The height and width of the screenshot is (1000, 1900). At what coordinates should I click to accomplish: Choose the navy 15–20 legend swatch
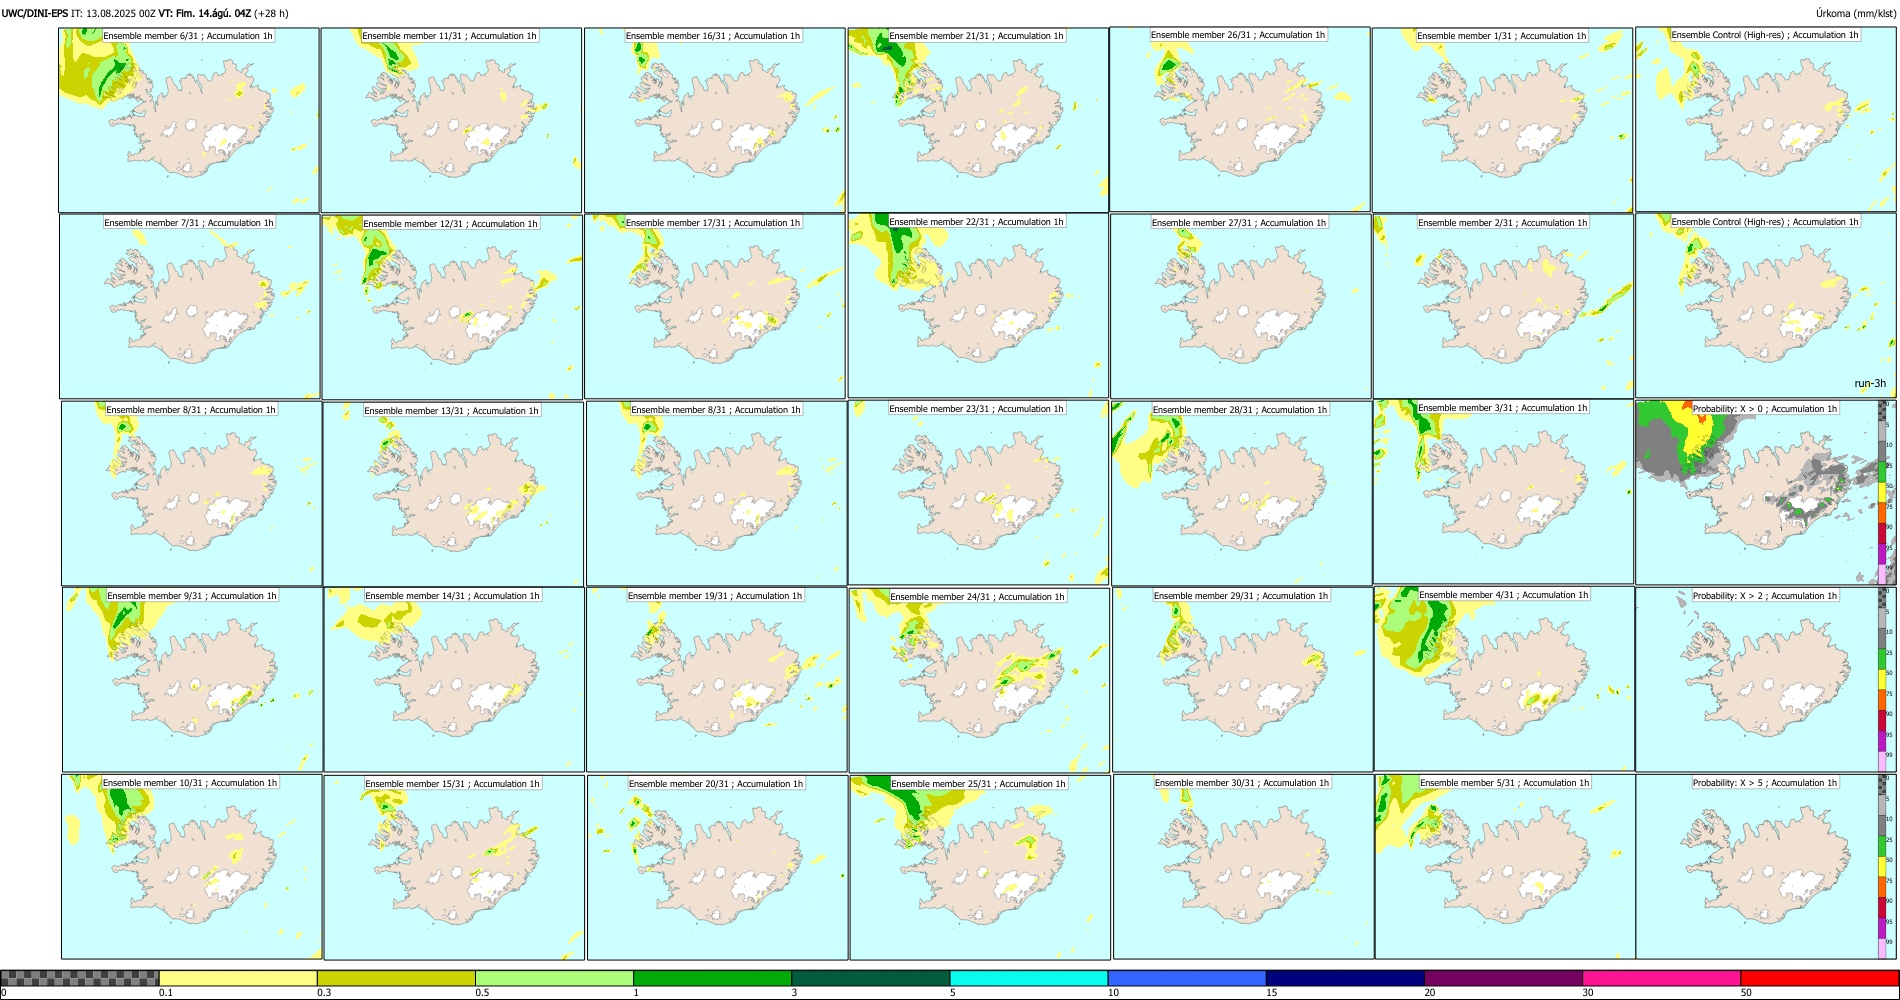coord(1345,978)
